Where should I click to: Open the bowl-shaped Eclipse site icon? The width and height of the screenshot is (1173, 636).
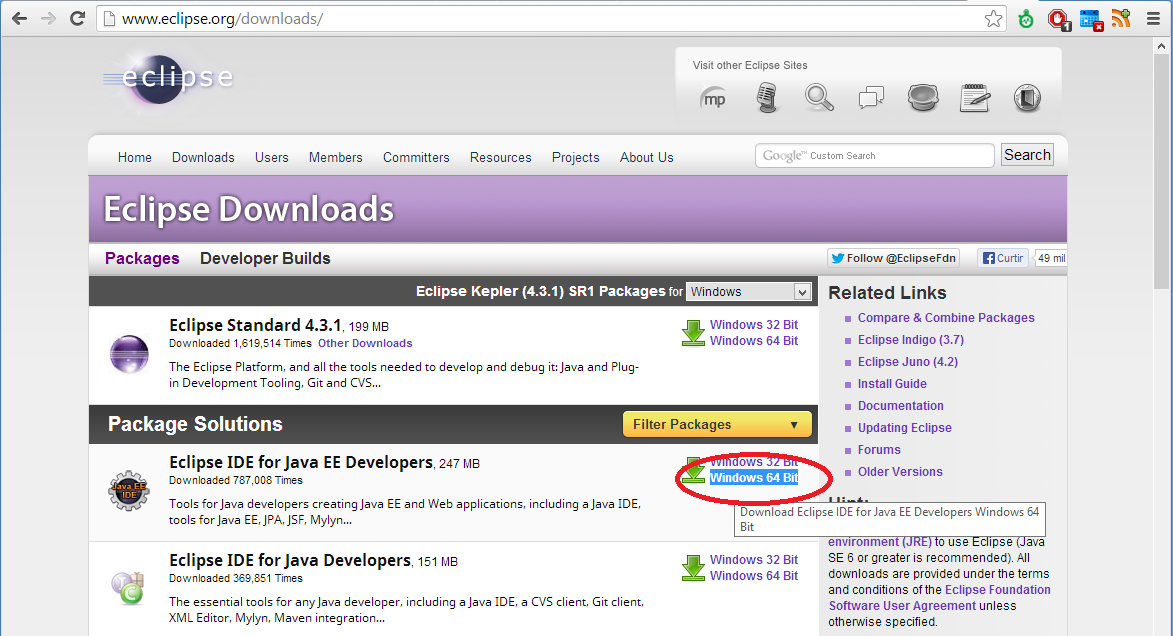923,98
